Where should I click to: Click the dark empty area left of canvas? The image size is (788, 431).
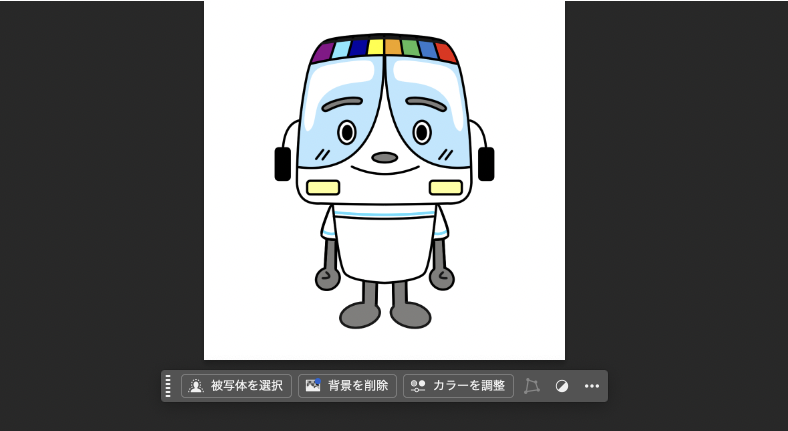[x=100, y=200]
